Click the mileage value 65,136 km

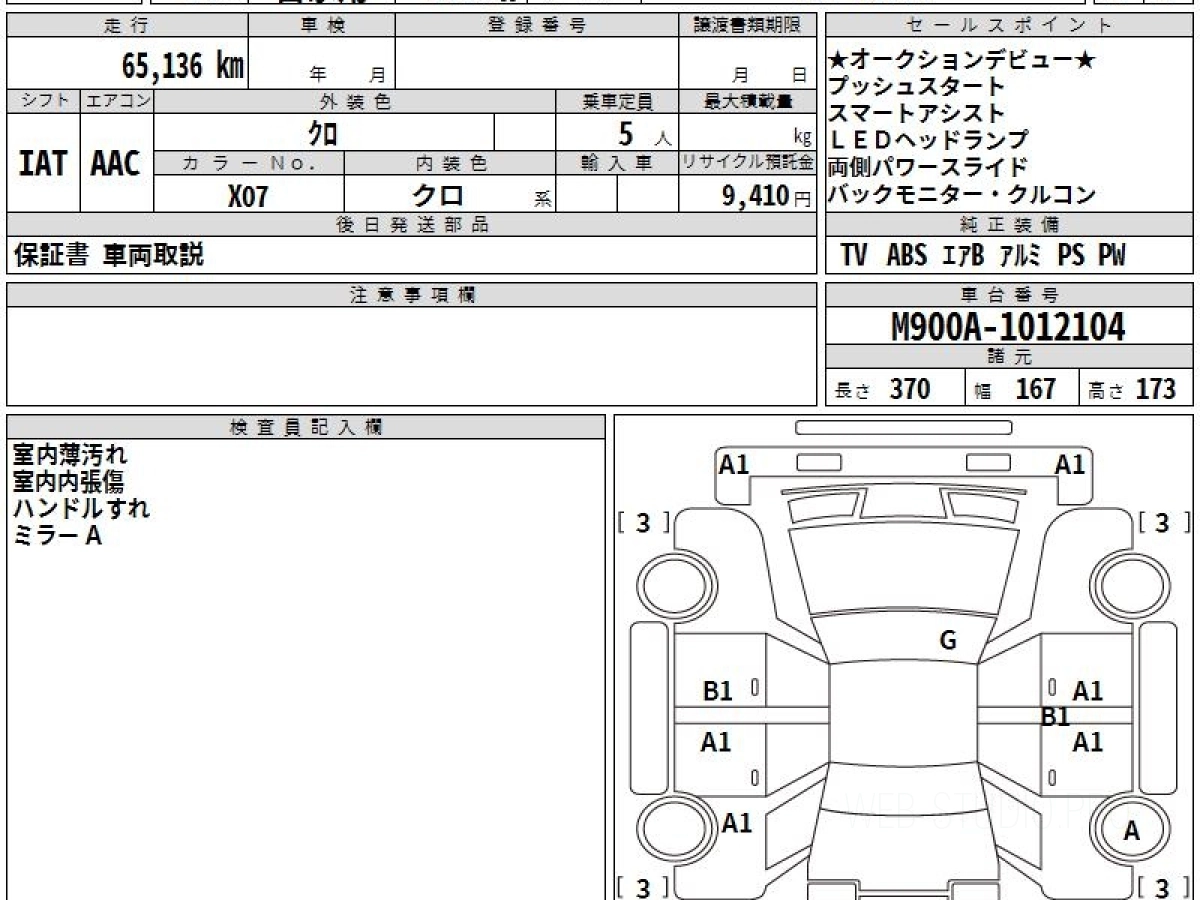point(183,66)
